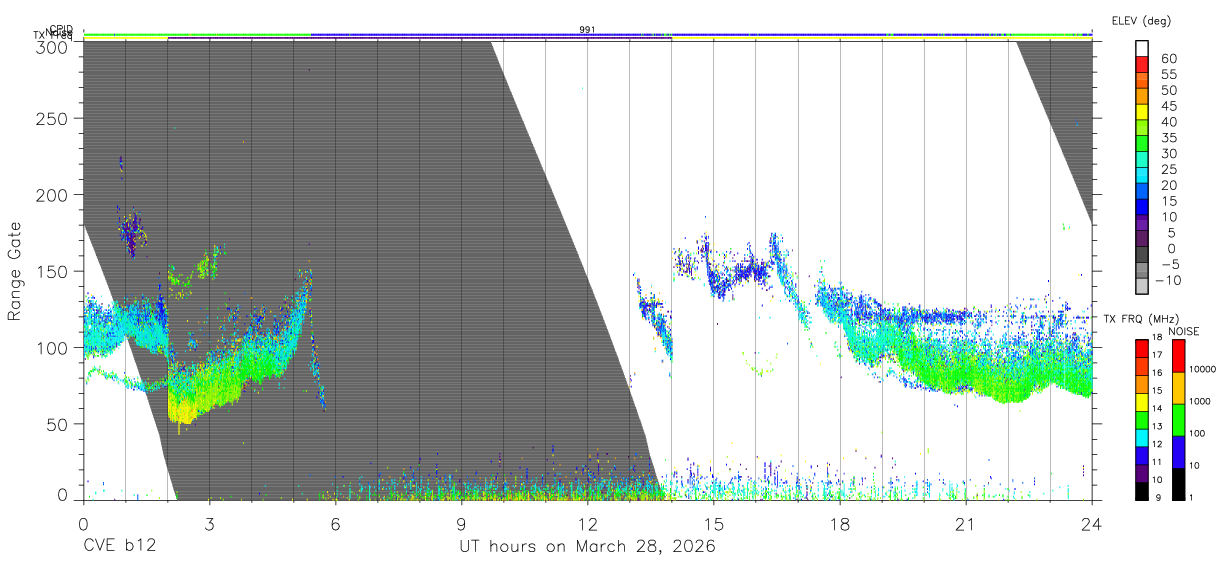Click the 6 tick on UT hours axis
The image size is (1228, 567).
pos(335,523)
